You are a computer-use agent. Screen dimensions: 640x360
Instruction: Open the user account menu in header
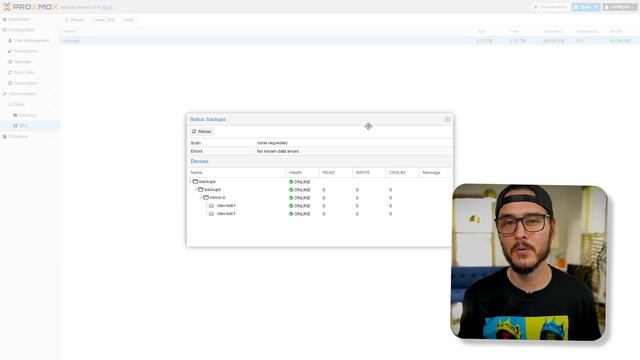[x=620, y=7]
